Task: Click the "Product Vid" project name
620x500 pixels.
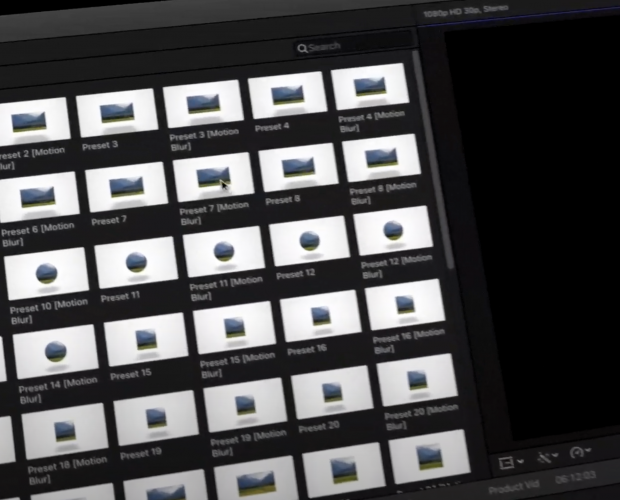Action: tap(514, 487)
